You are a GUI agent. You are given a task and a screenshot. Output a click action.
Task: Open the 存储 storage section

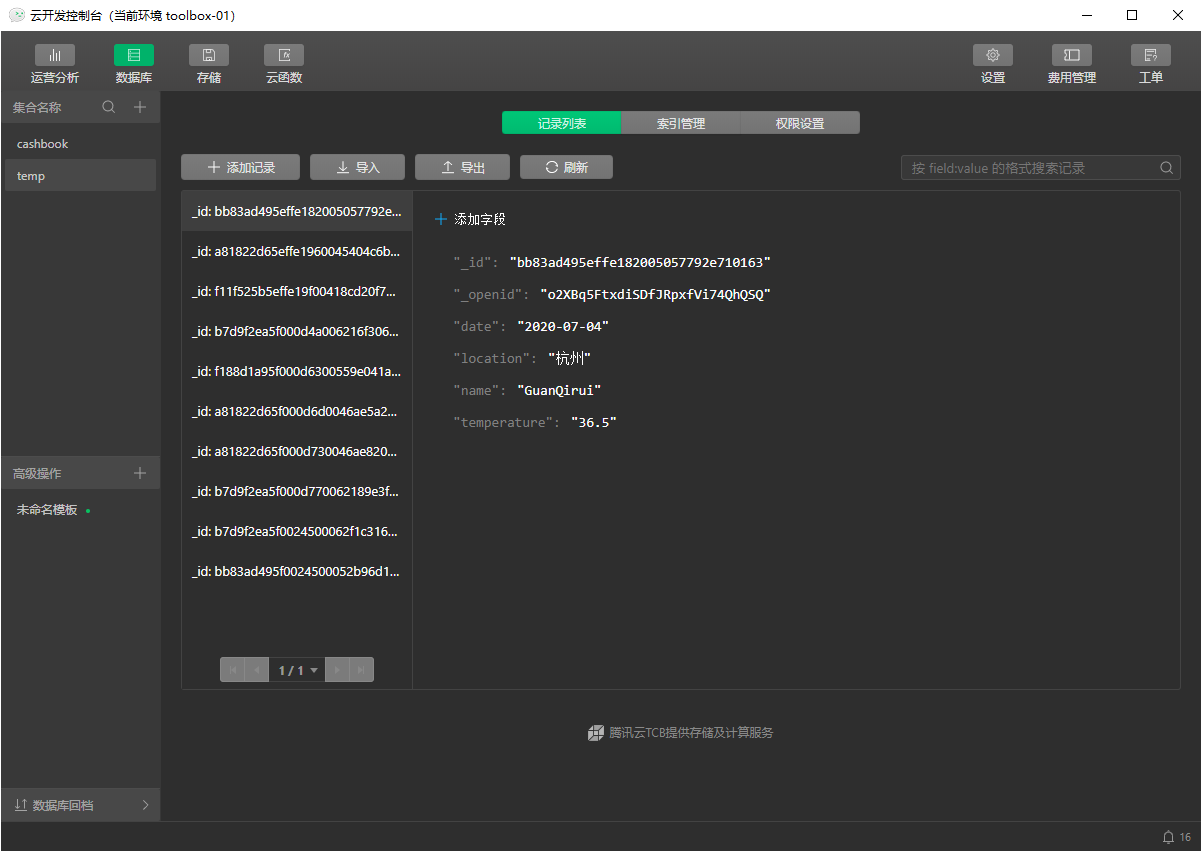click(x=209, y=64)
